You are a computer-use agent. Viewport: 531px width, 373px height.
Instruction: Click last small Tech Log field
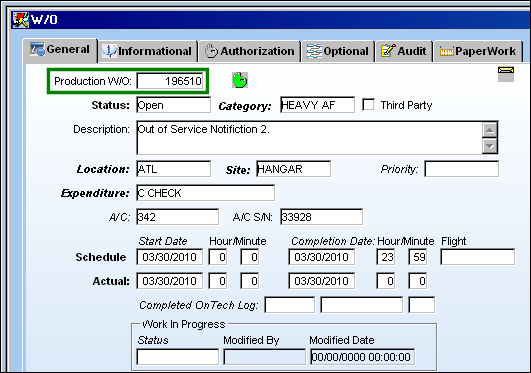point(422,305)
